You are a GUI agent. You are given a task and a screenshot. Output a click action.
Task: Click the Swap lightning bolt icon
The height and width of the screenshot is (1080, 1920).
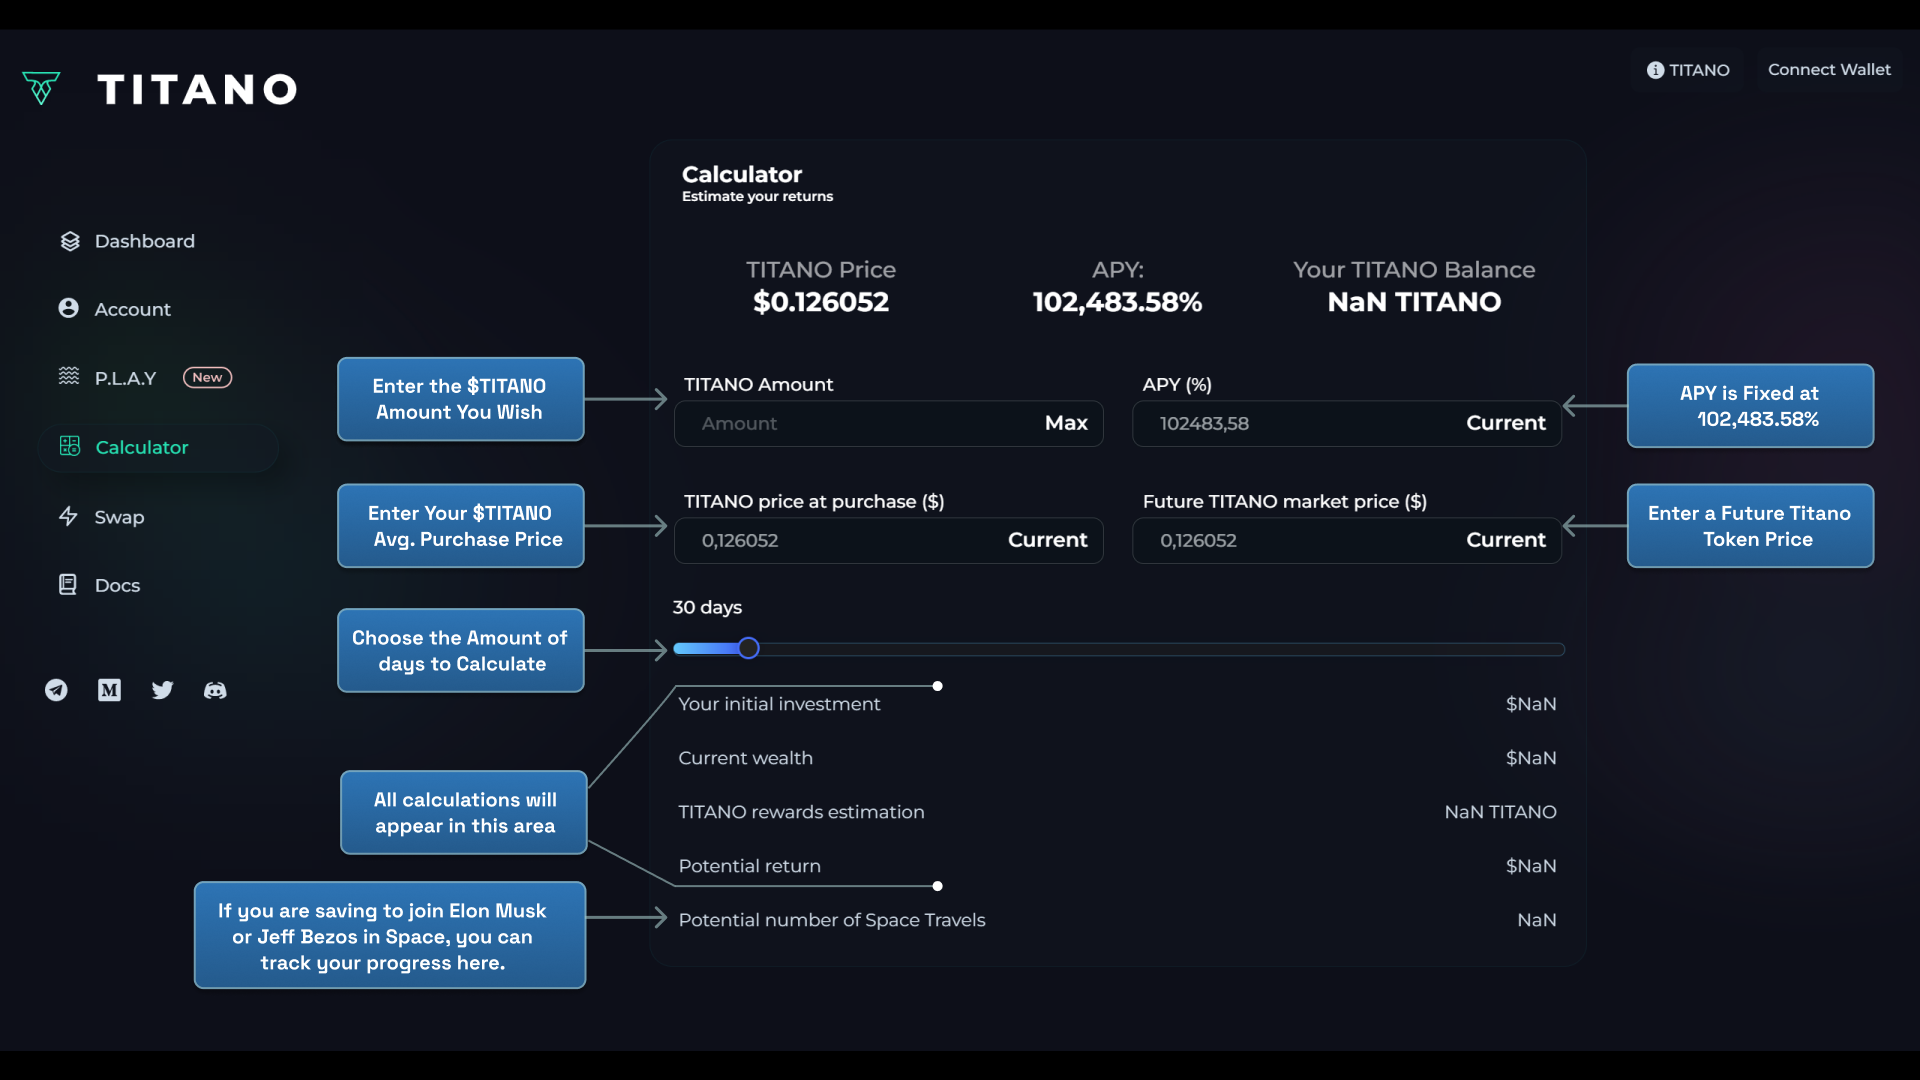point(68,516)
